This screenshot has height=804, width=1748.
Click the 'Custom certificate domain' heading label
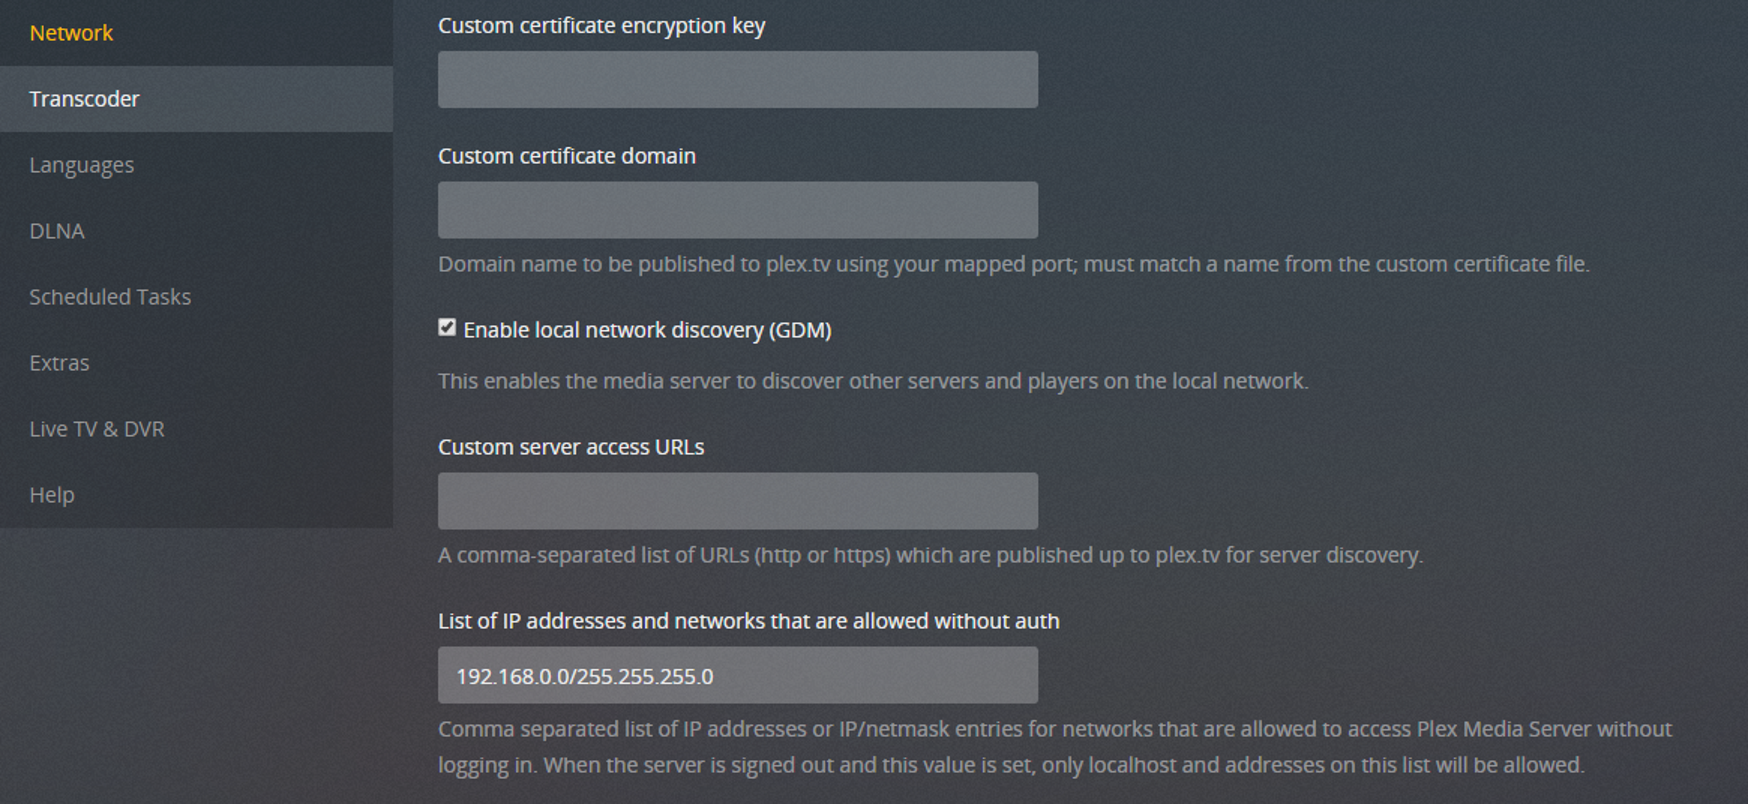566,156
